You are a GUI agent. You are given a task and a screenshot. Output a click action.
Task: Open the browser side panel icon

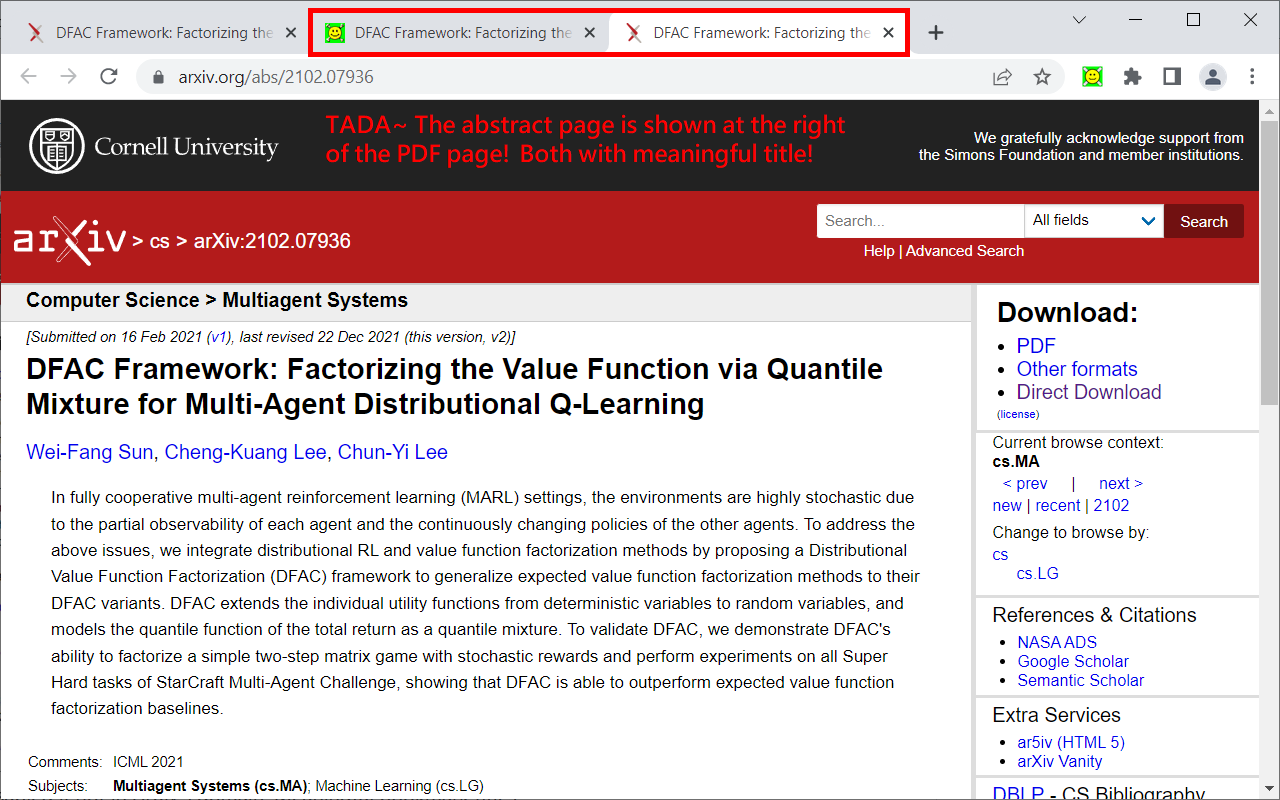coord(1171,76)
